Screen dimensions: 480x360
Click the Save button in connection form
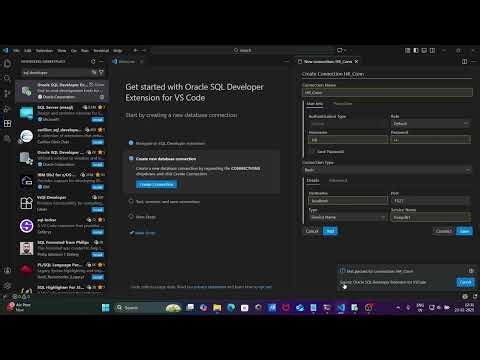click(464, 231)
